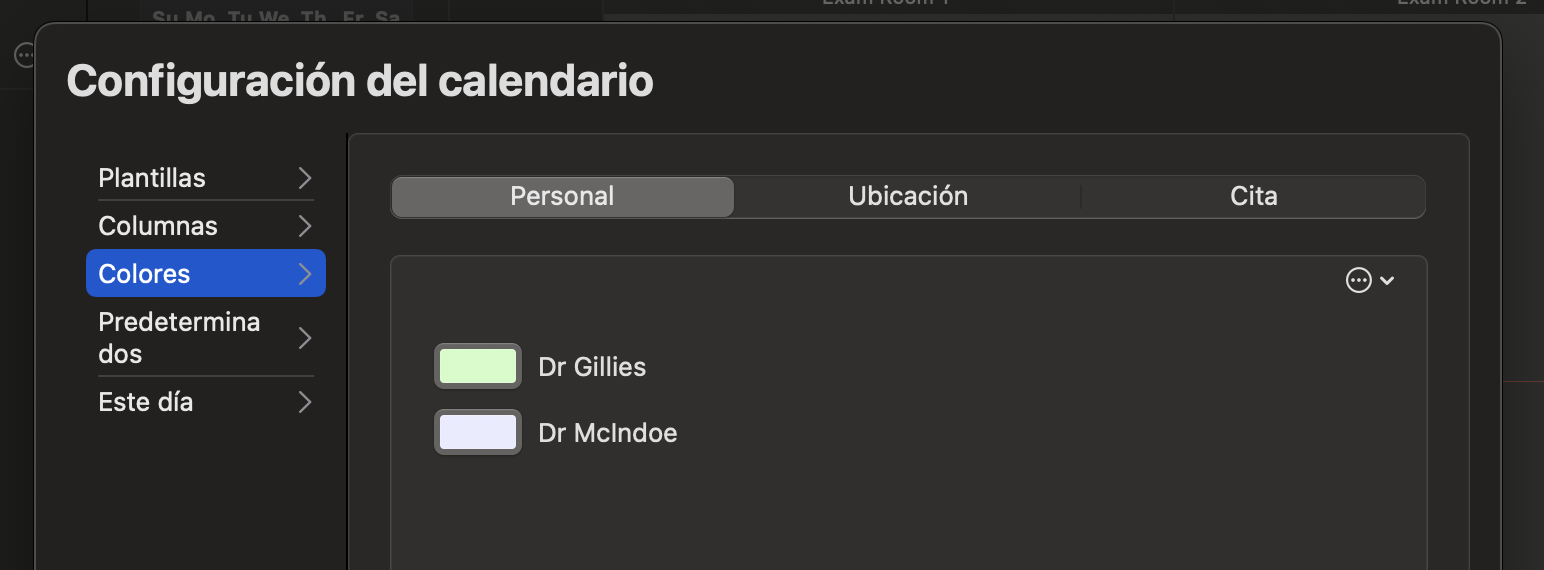Switch to the Cita tab

(1254, 196)
